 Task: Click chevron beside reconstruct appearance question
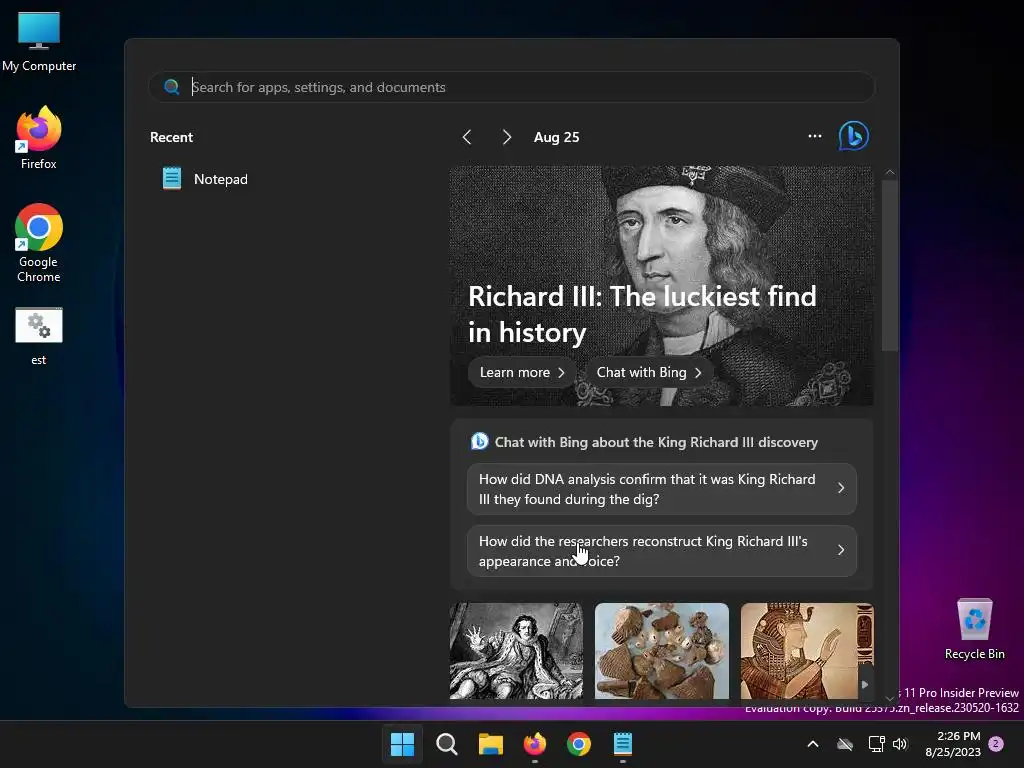(x=841, y=551)
